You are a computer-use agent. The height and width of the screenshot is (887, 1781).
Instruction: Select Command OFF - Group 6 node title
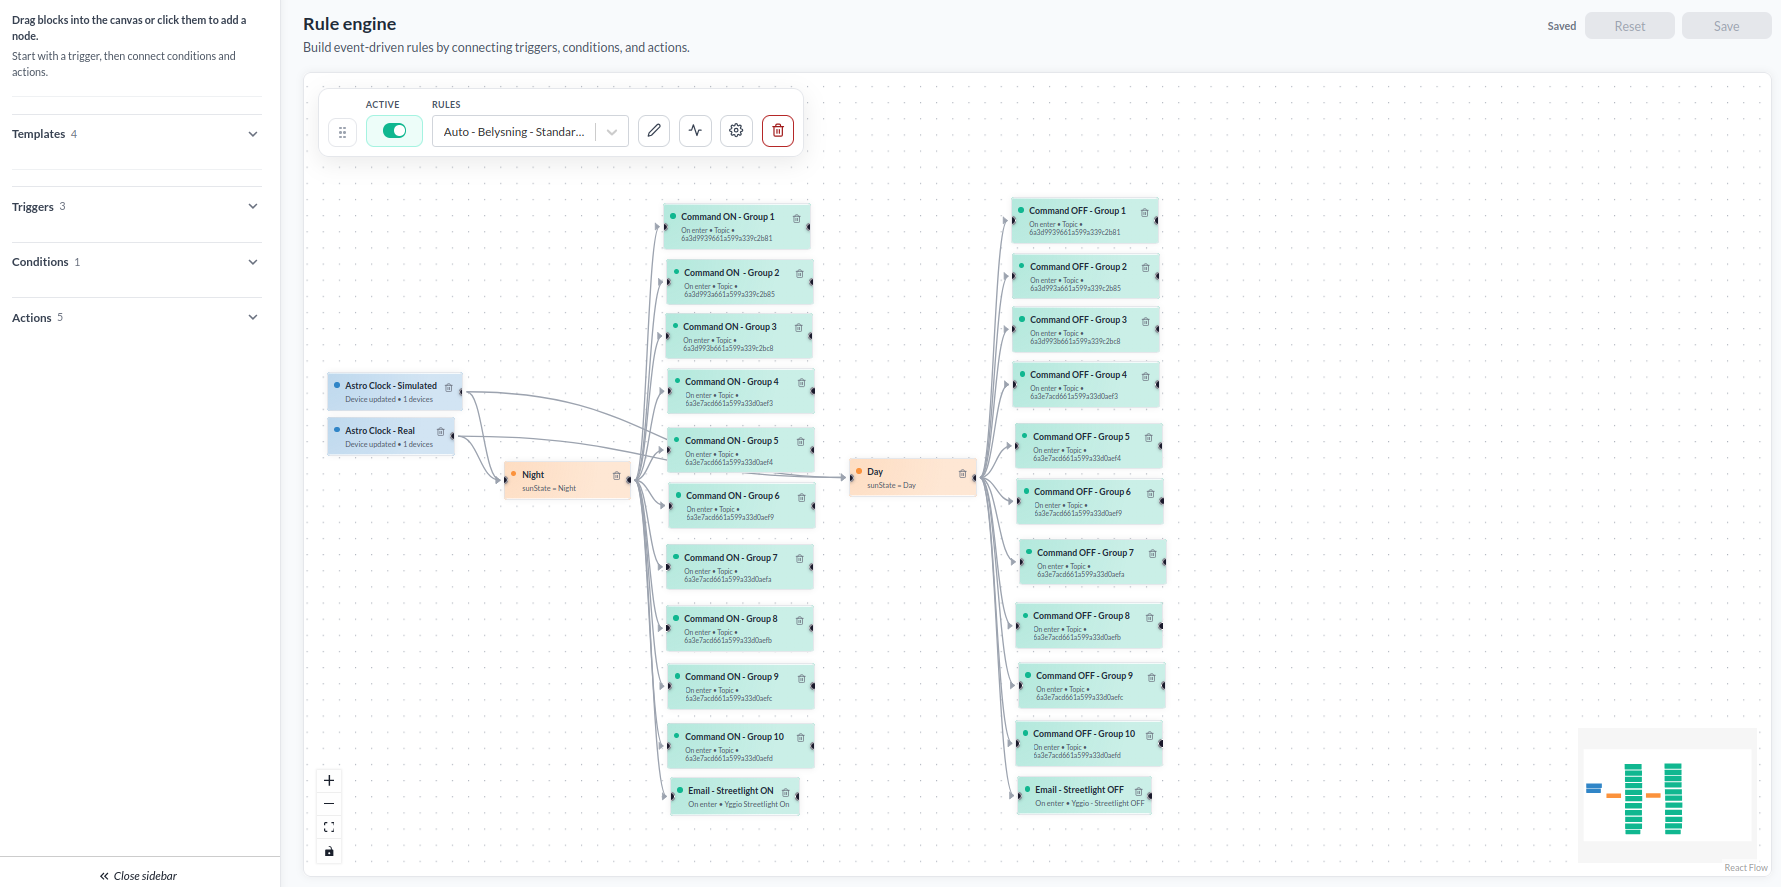click(1082, 492)
